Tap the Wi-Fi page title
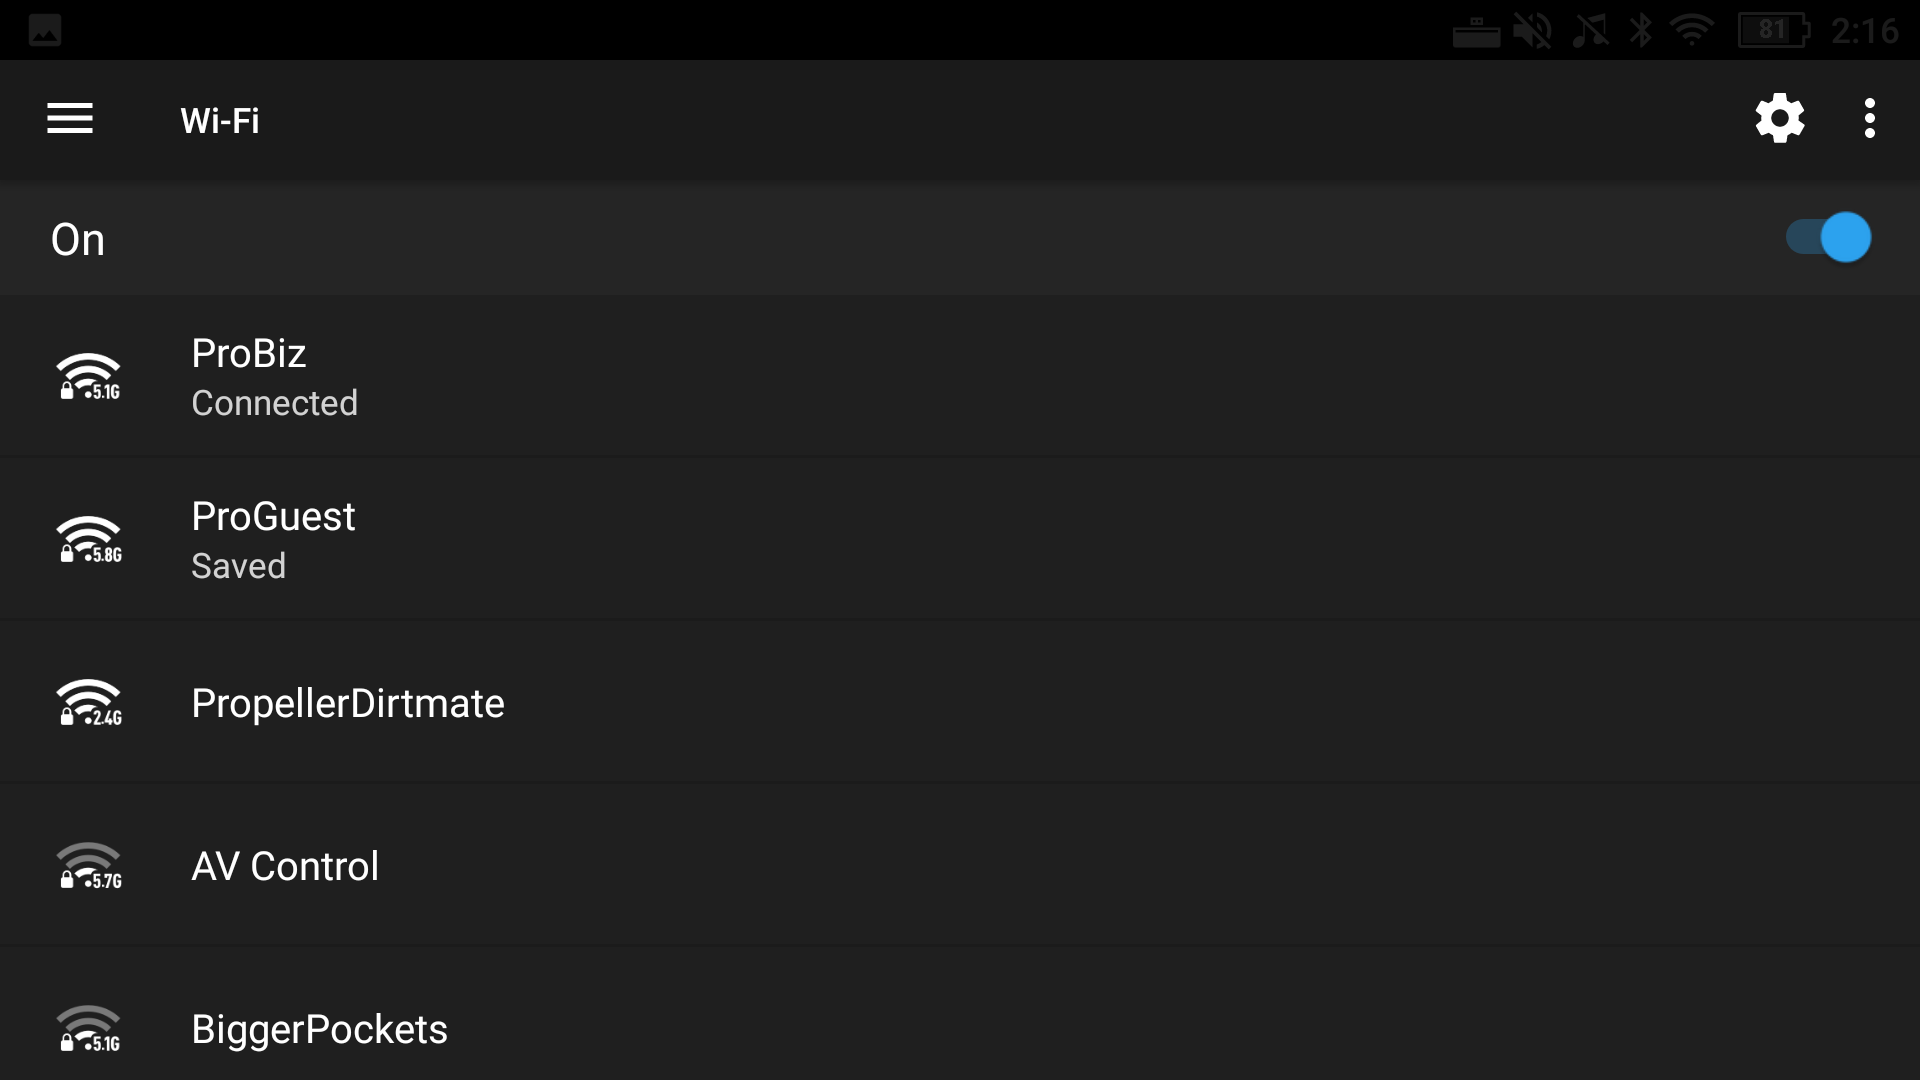 pyautogui.click(x=220, y=121)
